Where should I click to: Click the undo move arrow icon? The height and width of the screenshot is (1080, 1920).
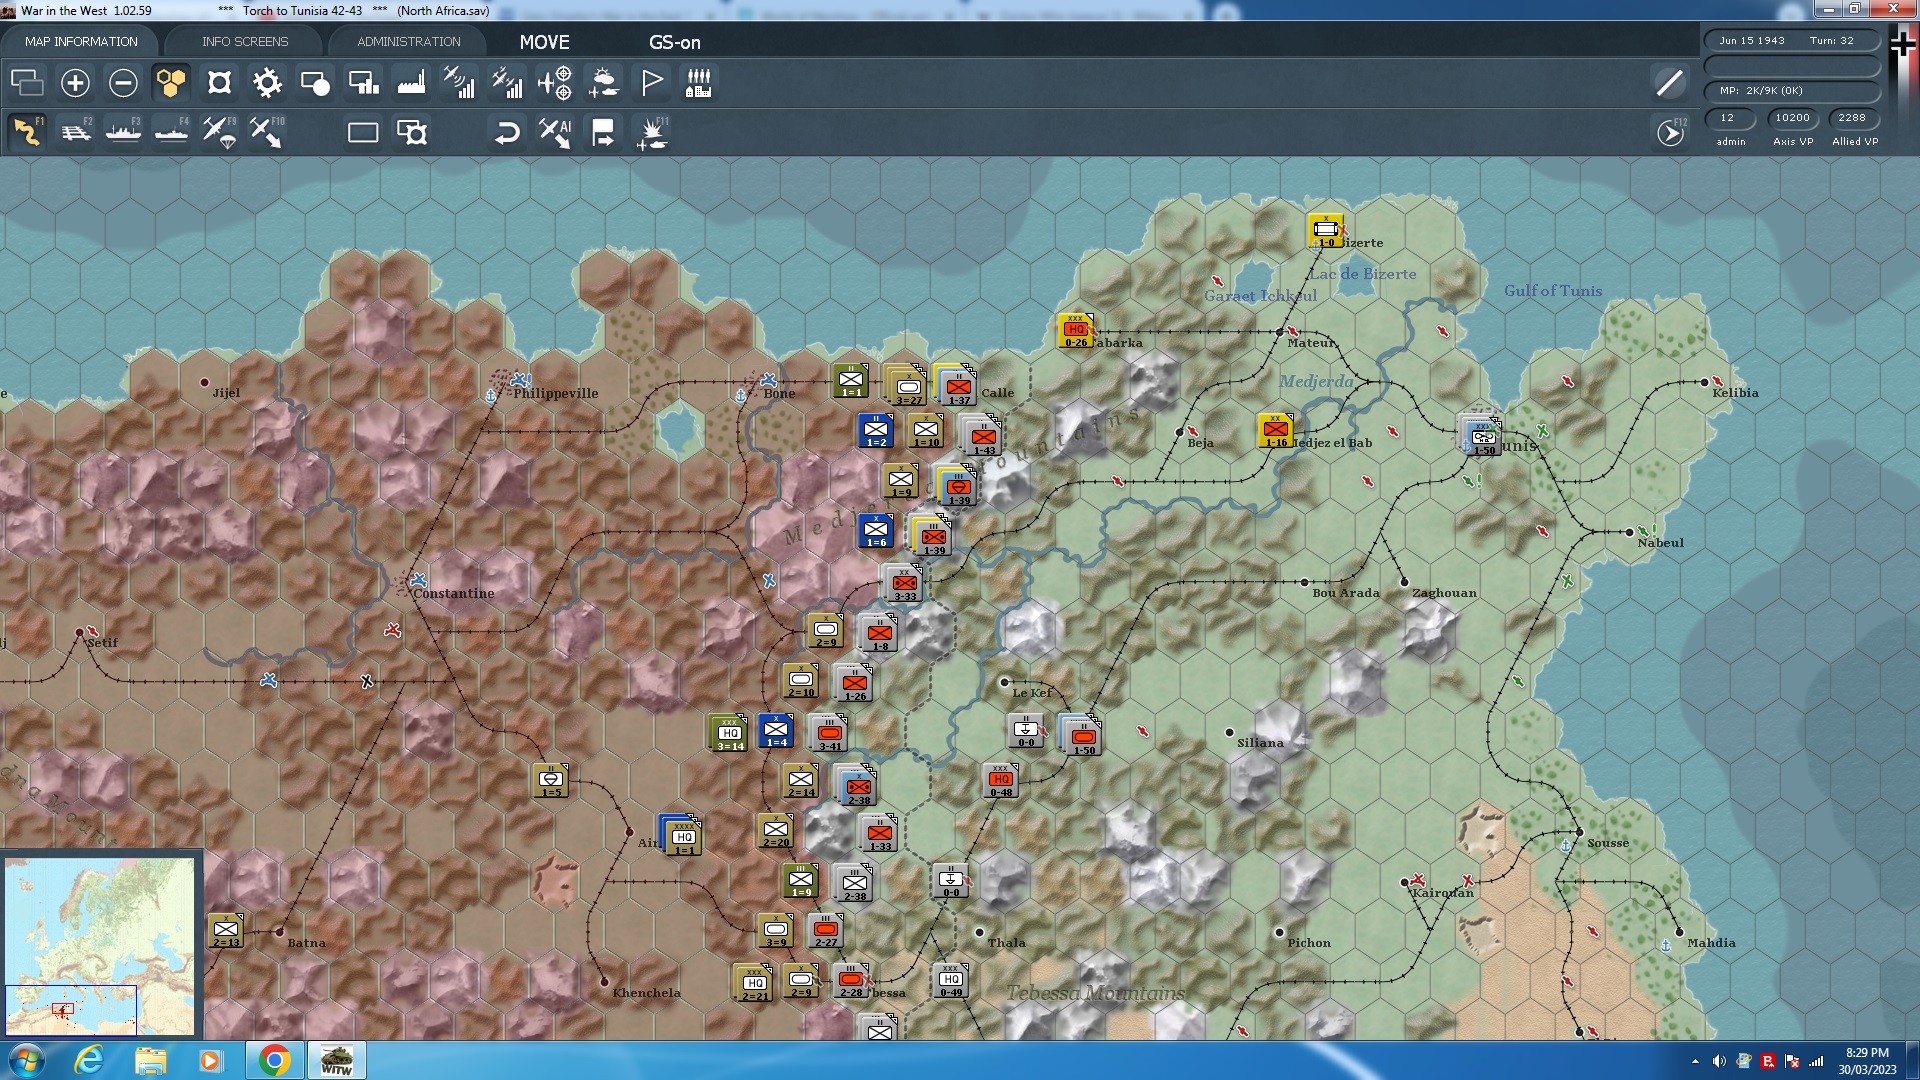point(507,132)
